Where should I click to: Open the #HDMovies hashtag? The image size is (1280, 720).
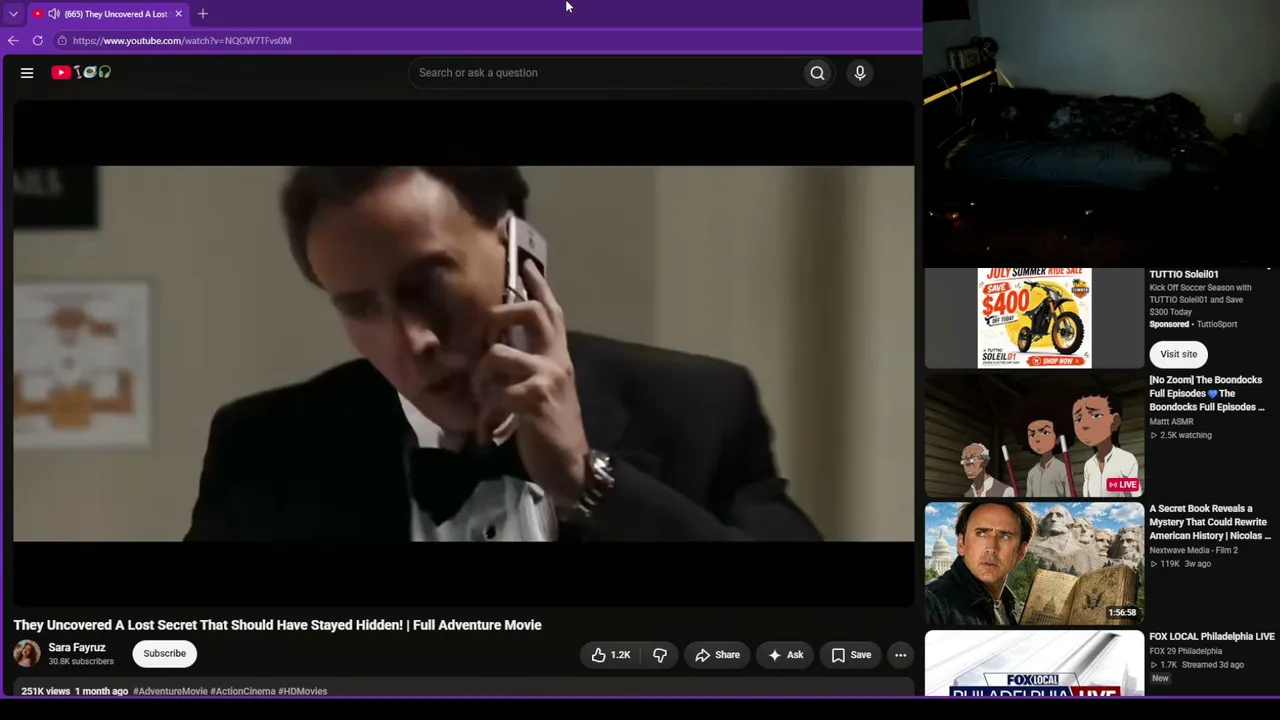point(303,691)
